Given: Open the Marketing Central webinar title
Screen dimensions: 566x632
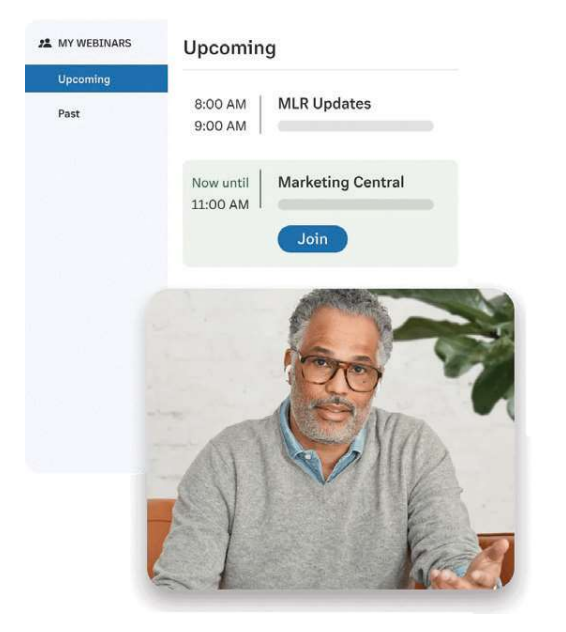Looking at the screenshot, I should pyautogui.click(x=341, y=182).
